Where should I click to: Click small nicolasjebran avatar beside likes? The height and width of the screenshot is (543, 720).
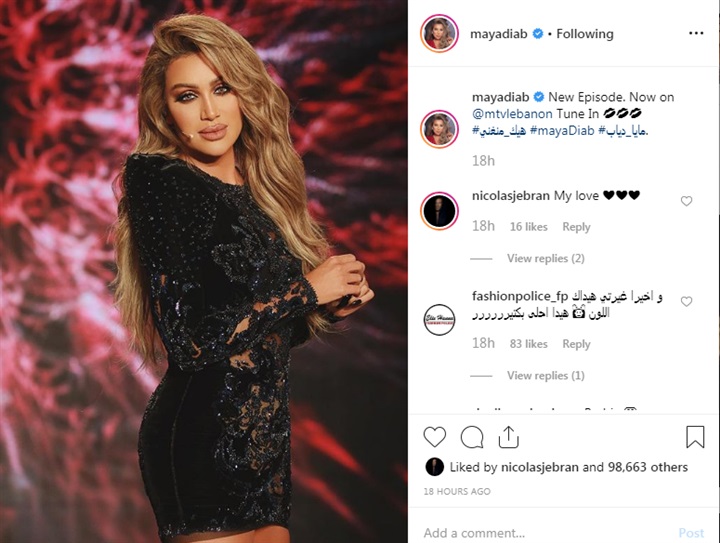tap(434, 467)
